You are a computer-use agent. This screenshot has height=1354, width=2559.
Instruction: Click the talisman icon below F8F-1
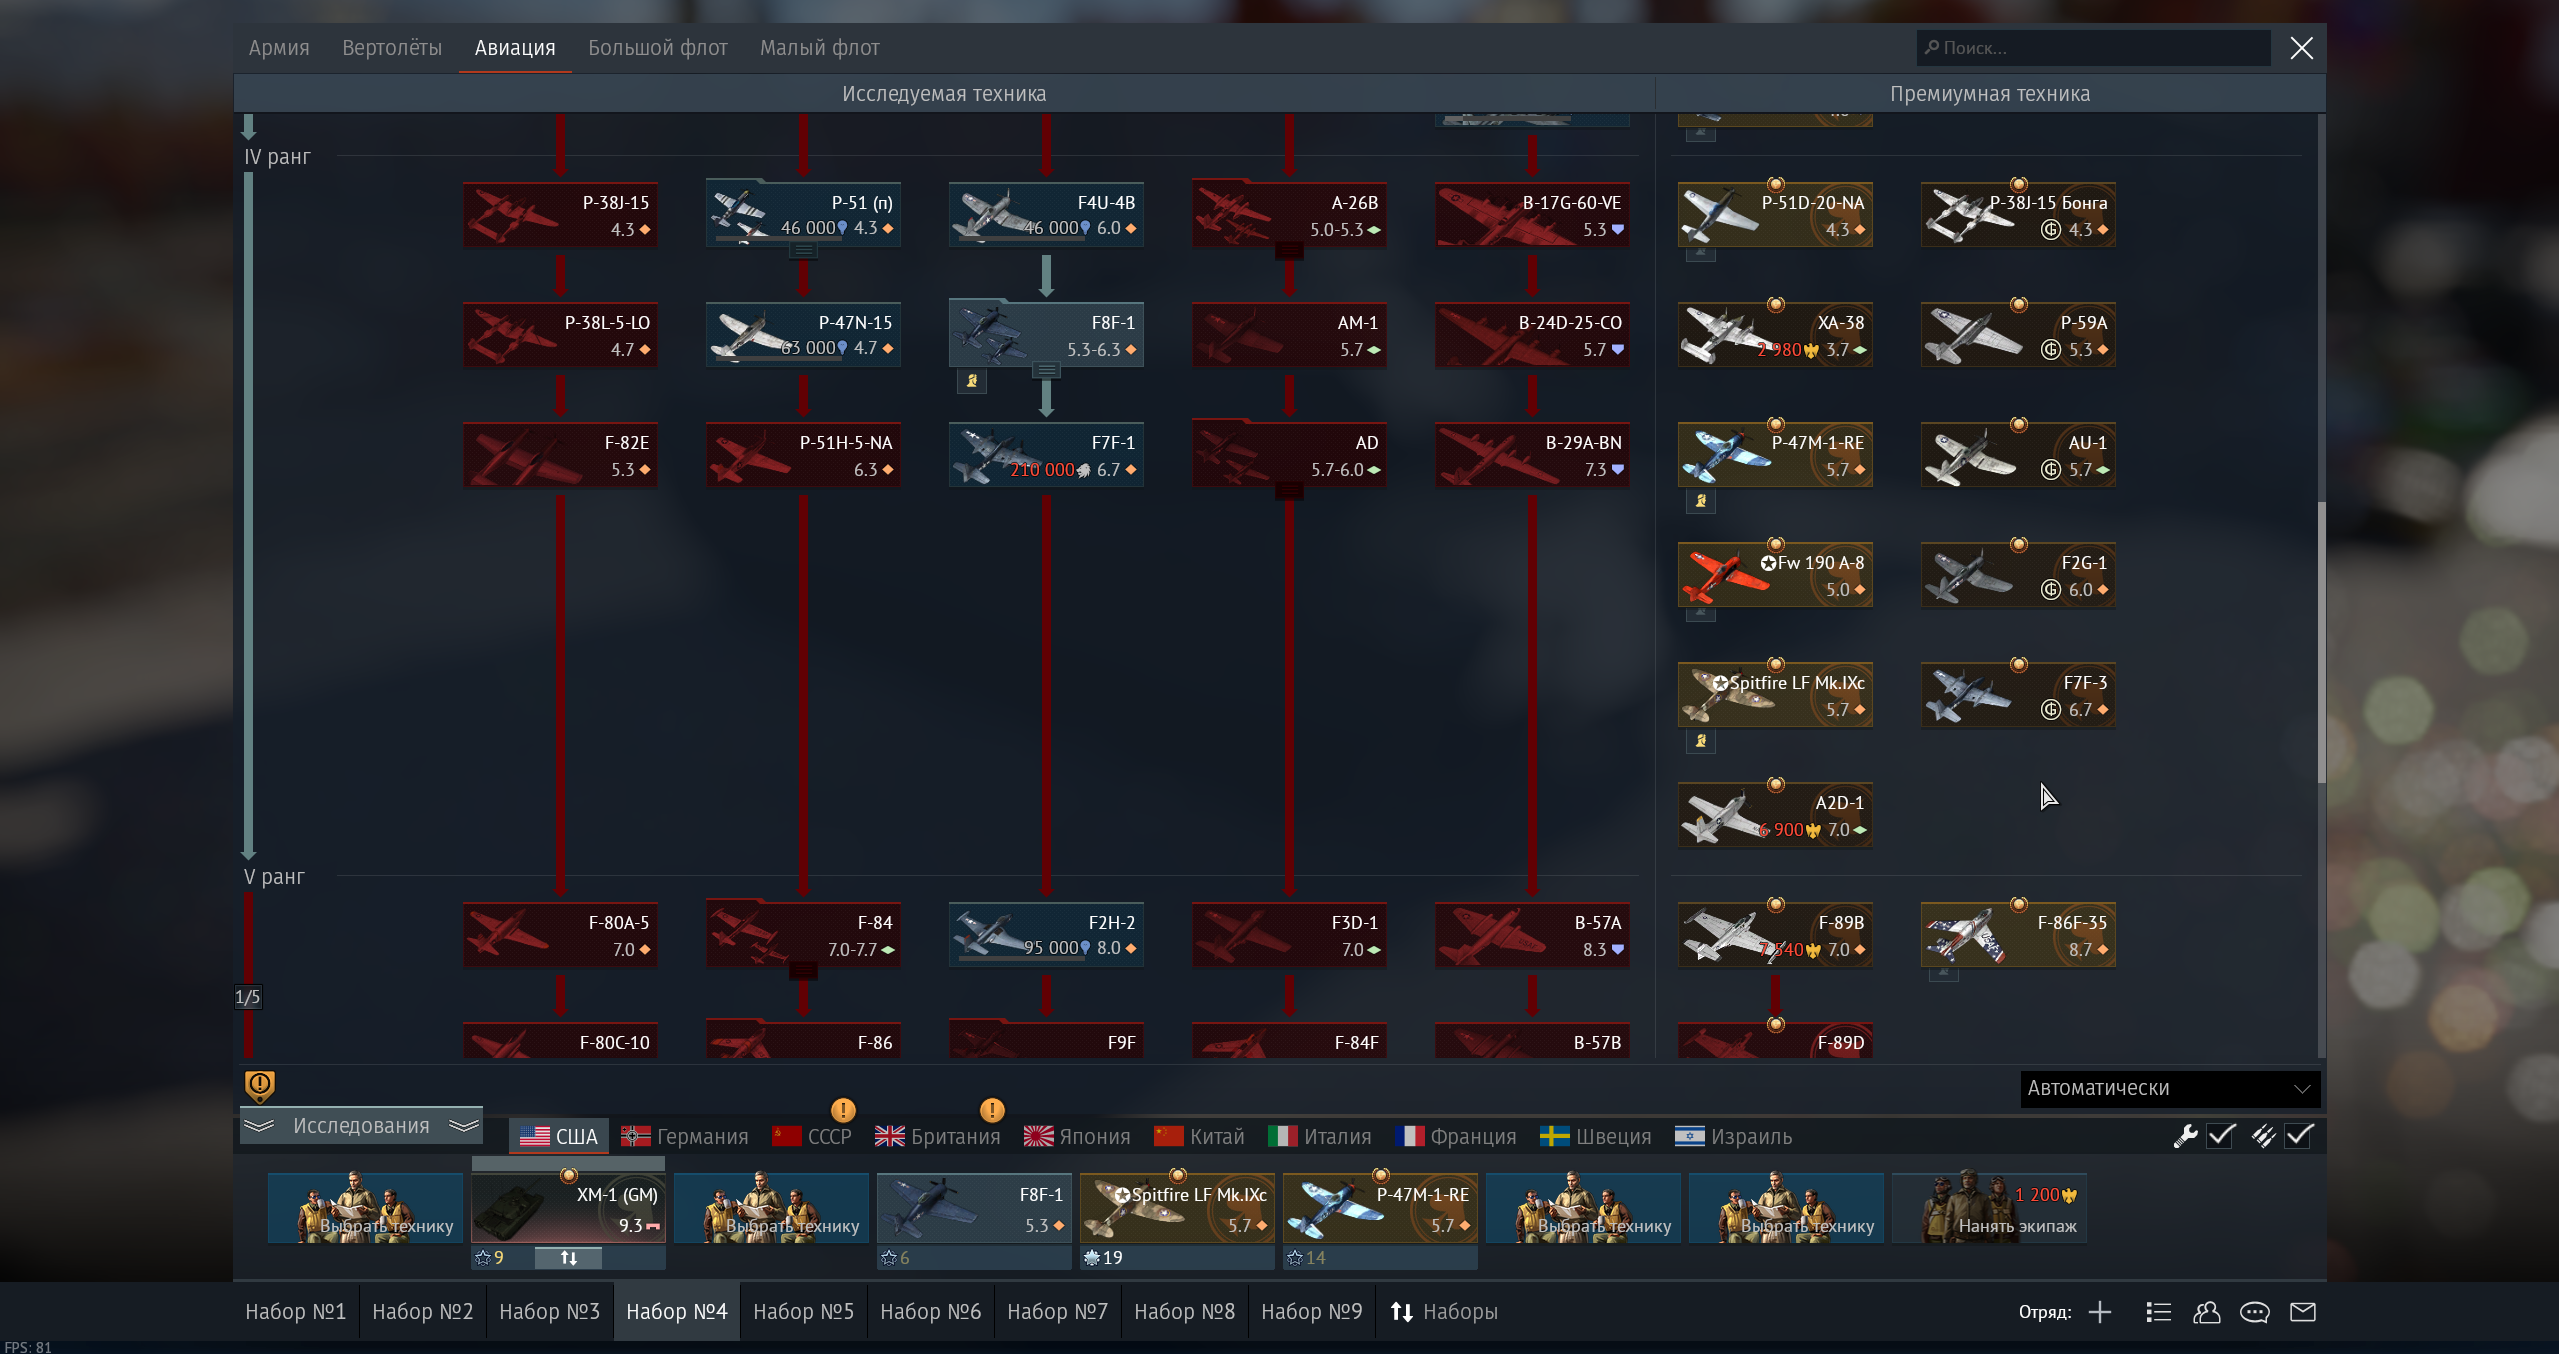(x=972, y=381)
